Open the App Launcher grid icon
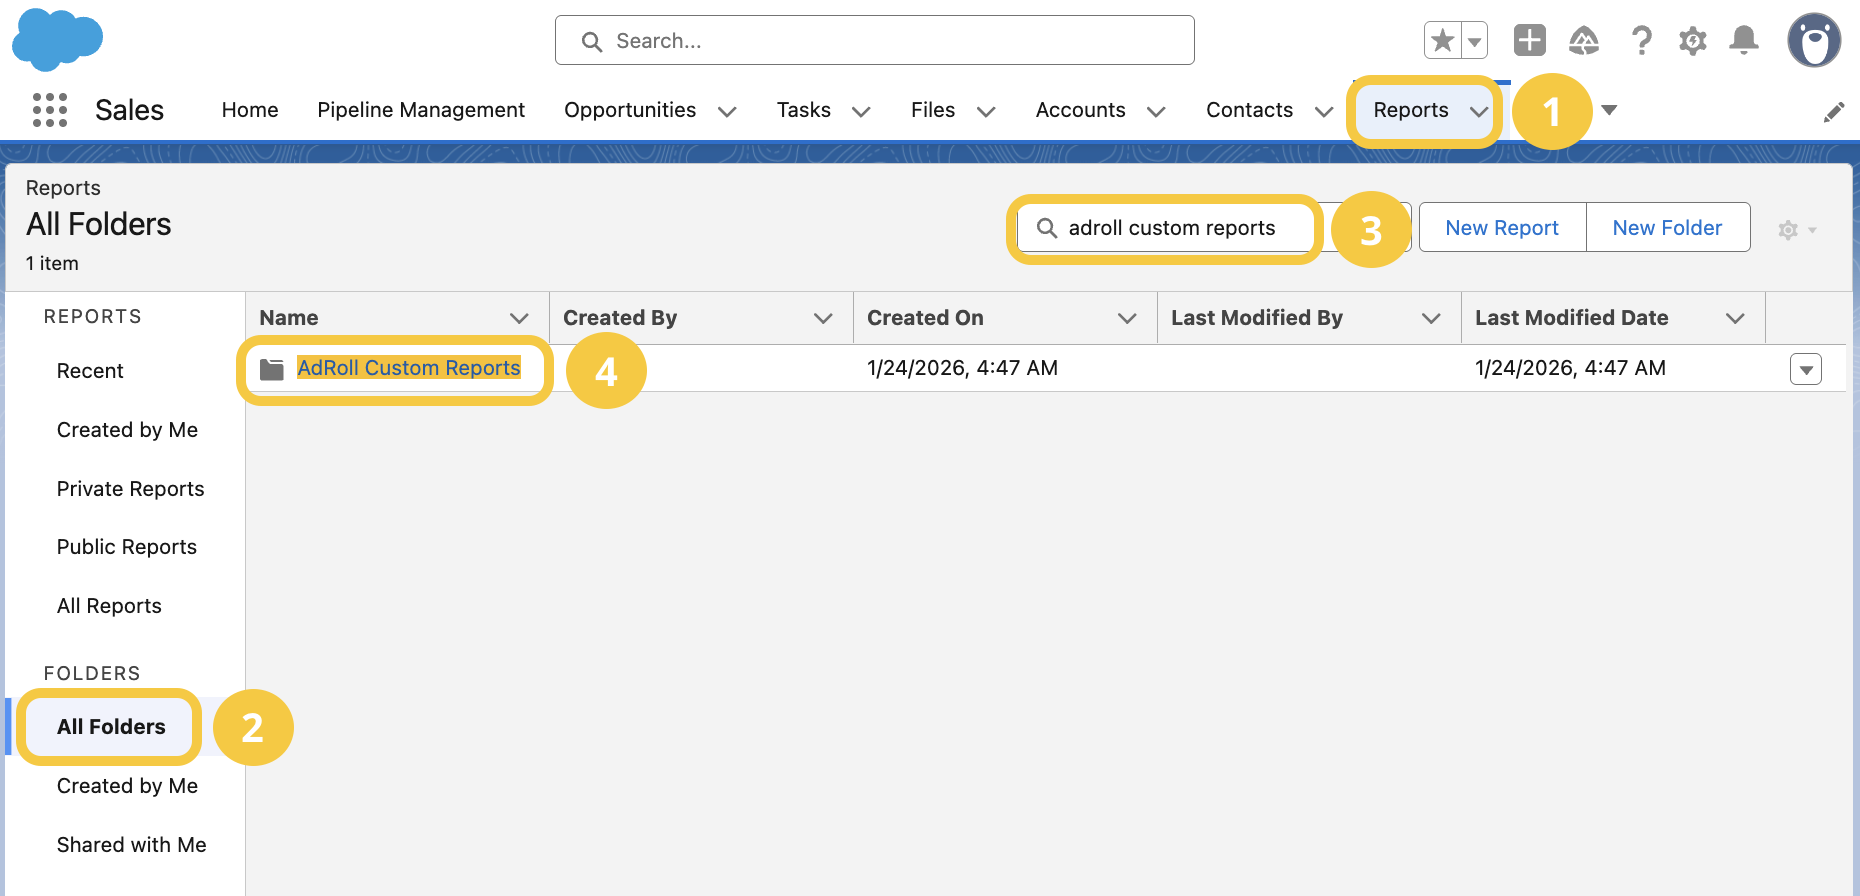 50,110
